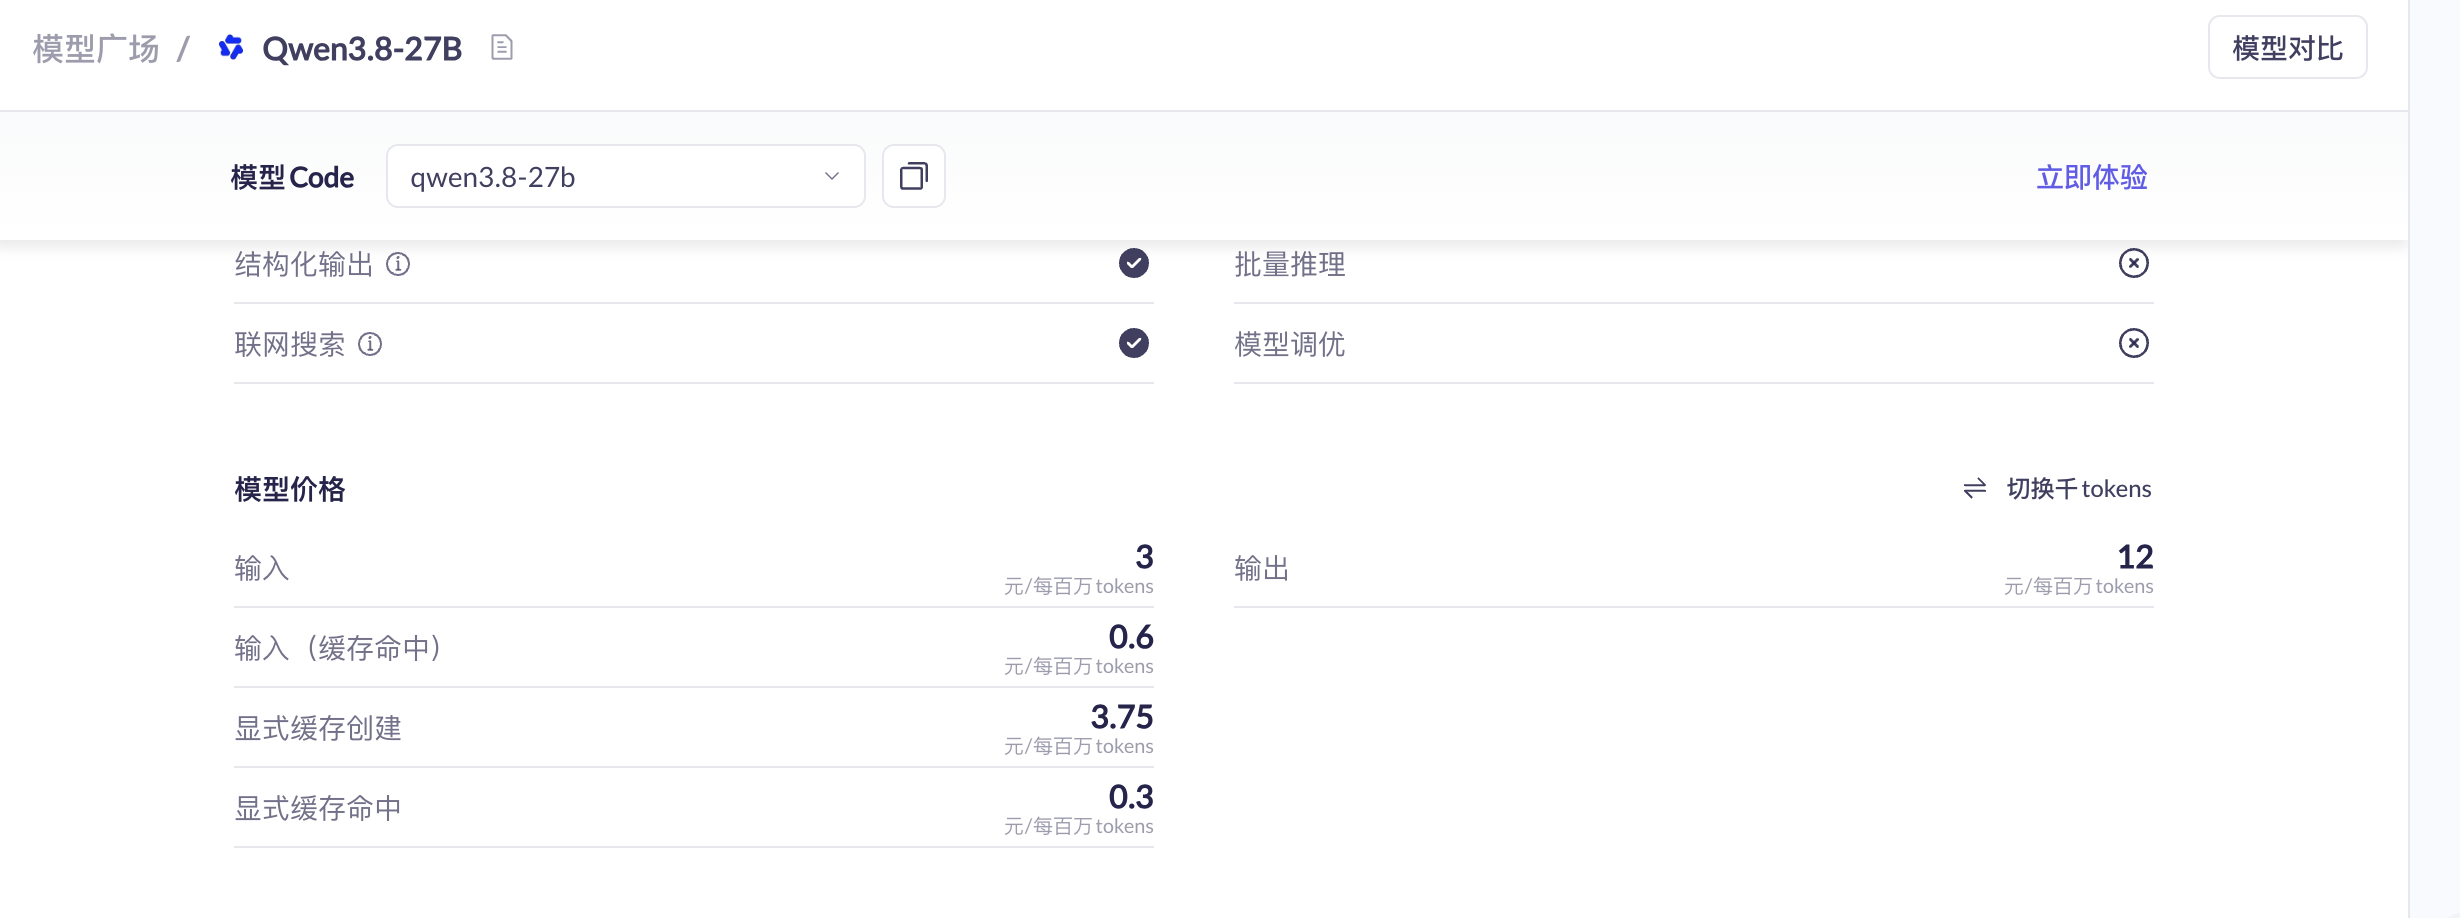
Task: Open the document icon beside Qwen3.8-27B title
Action: [x=502, y=47]
